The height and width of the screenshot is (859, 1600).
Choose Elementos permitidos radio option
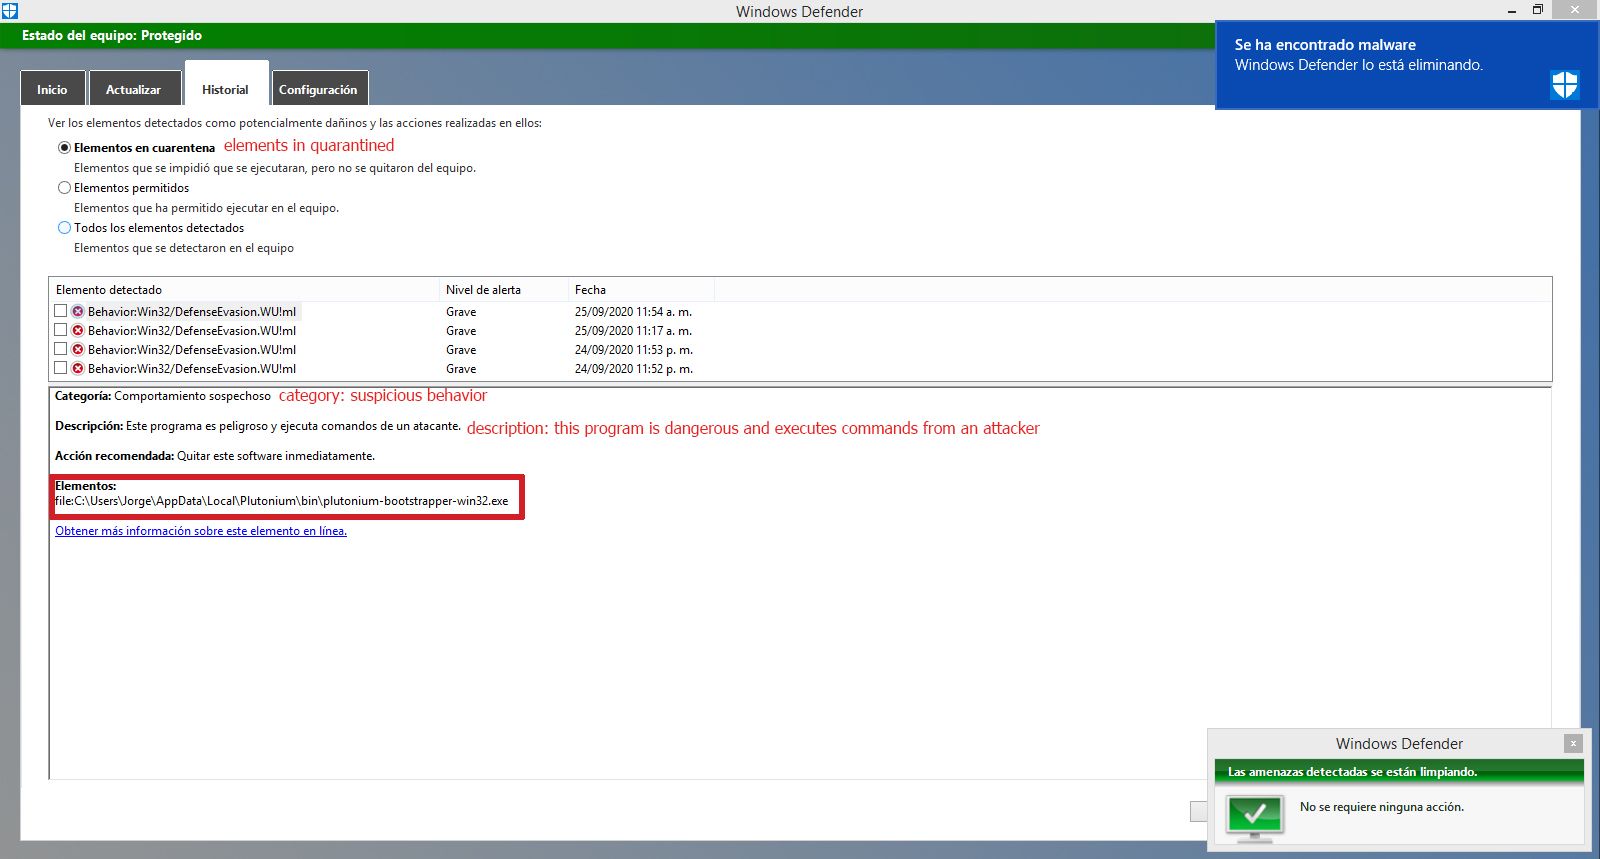(65, 187)
